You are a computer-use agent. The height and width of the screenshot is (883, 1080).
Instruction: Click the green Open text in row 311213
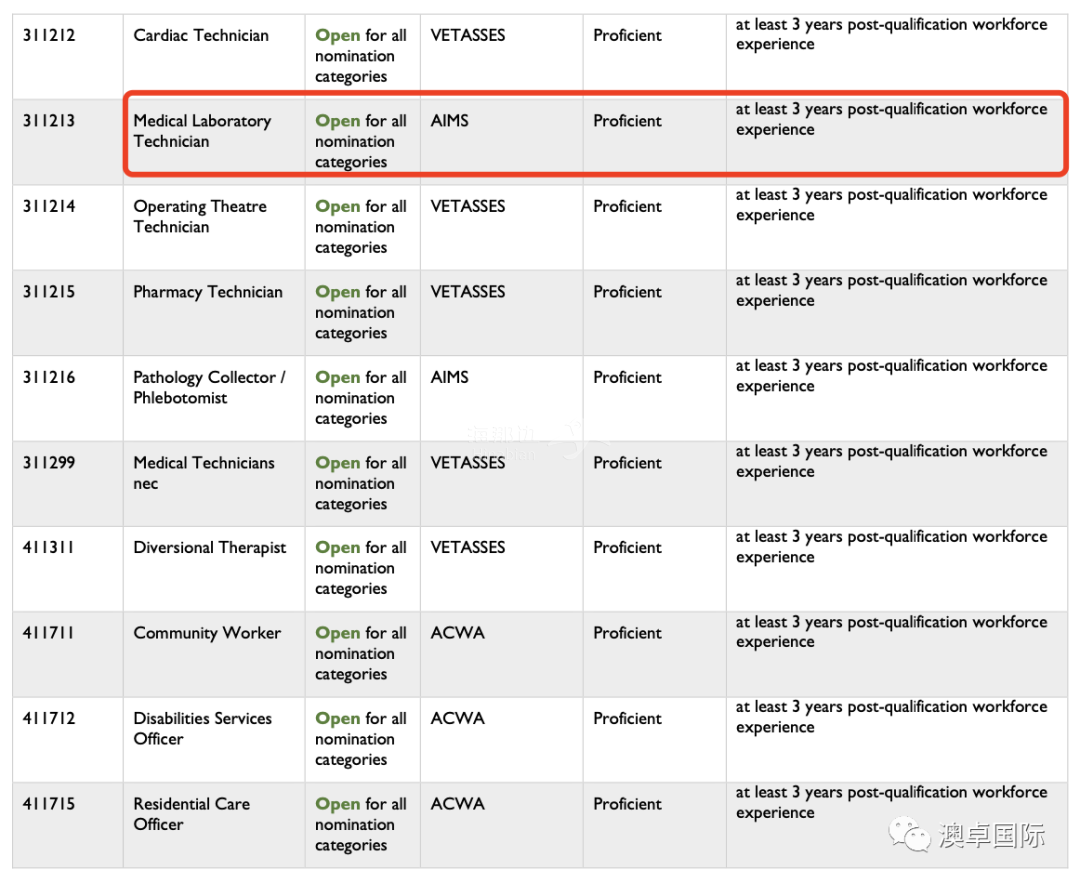337,121
